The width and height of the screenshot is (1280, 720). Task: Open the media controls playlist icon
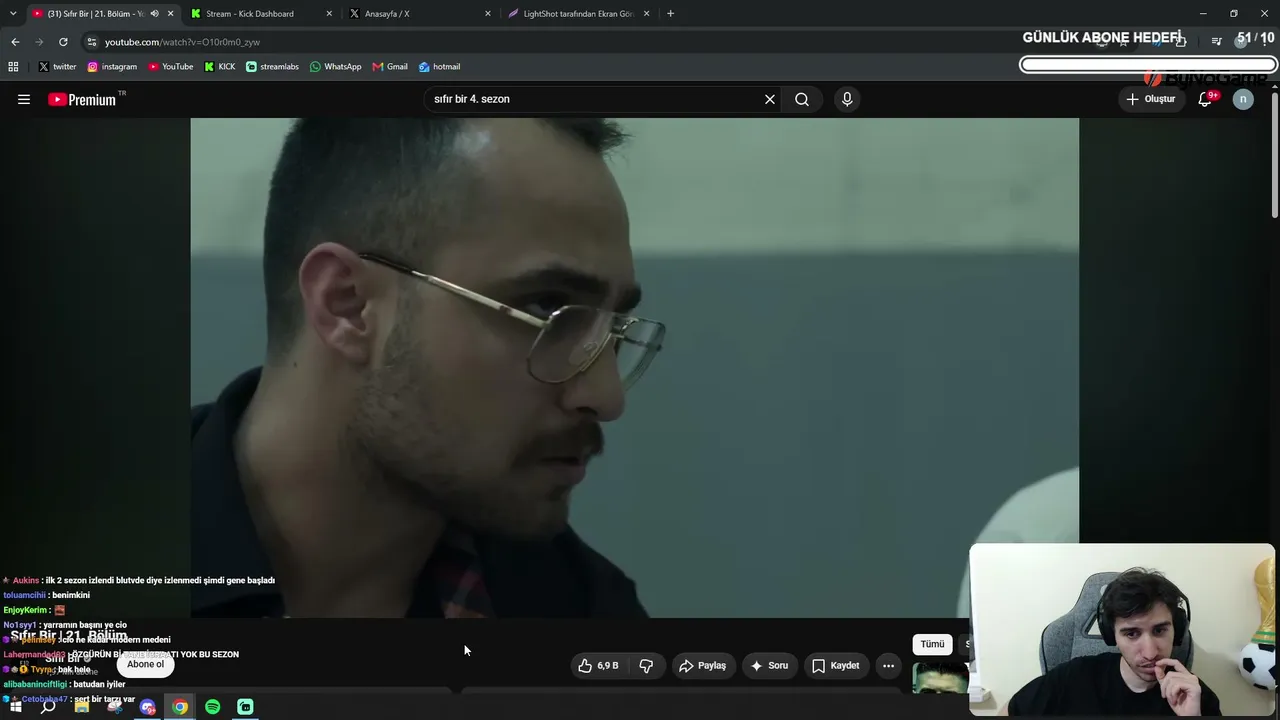1216,41
